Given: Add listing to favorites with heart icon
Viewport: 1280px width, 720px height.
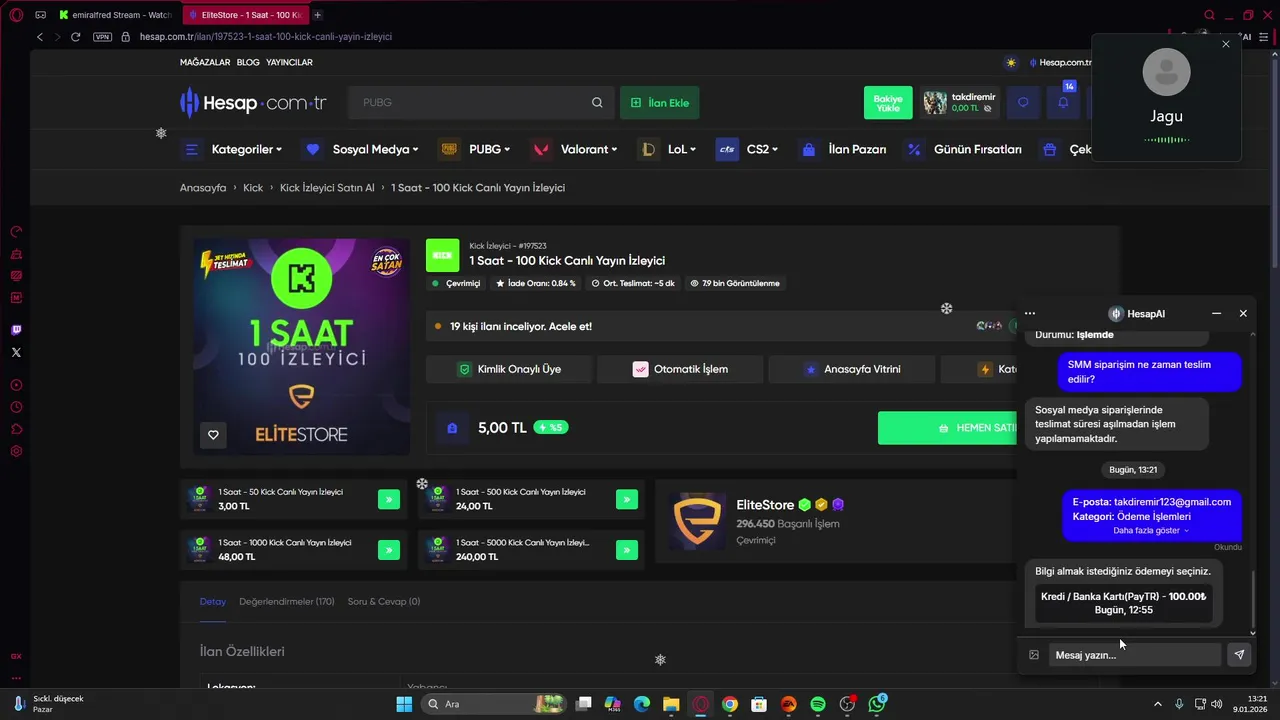Looking at the screenshot, I should 213,435.
